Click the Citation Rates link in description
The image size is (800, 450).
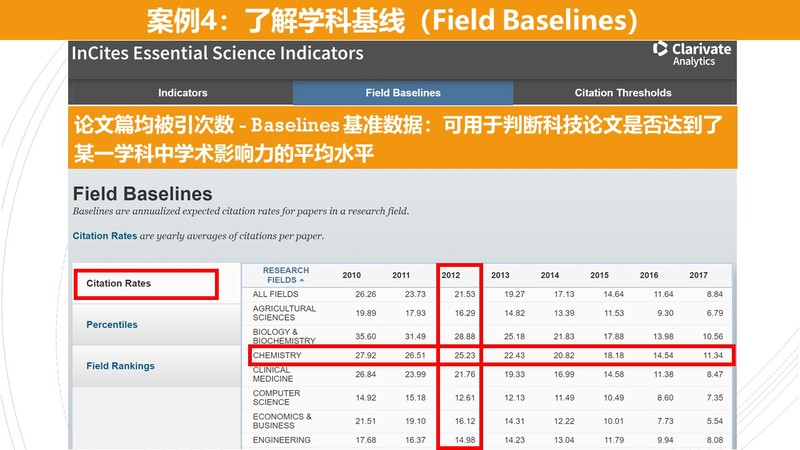click(104, 236)
